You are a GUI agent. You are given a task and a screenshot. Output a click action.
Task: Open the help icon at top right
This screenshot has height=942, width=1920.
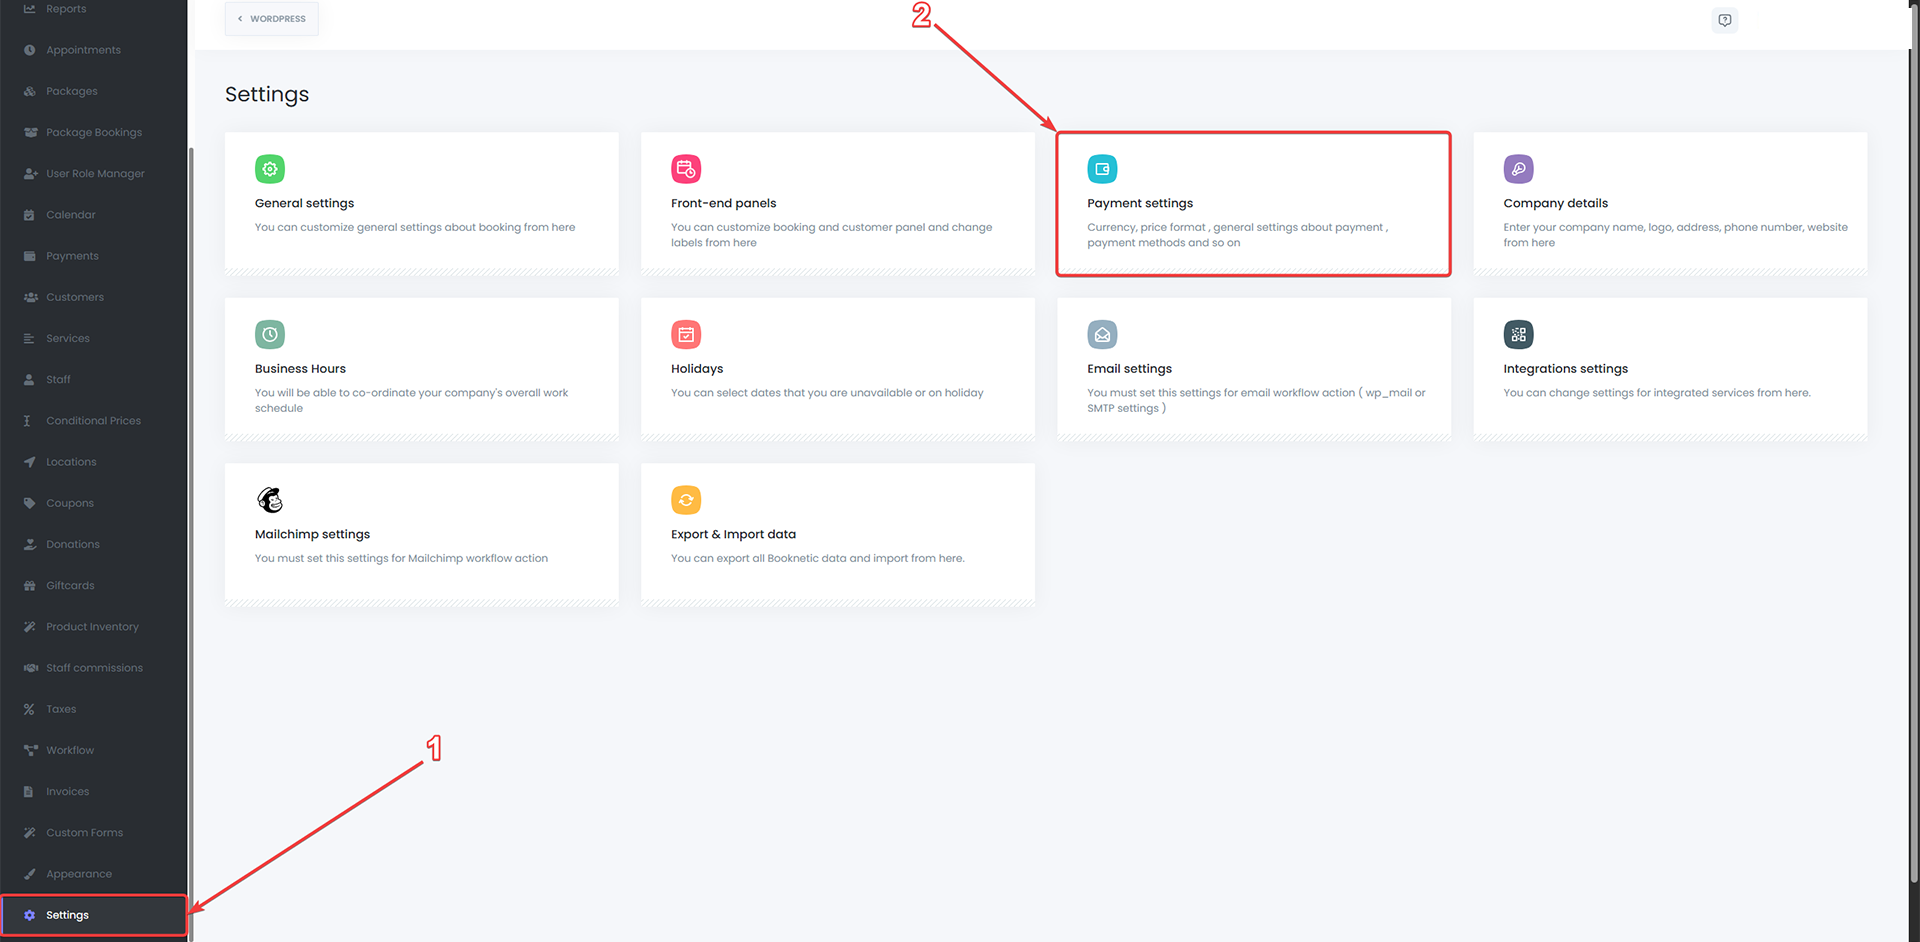1725,20
